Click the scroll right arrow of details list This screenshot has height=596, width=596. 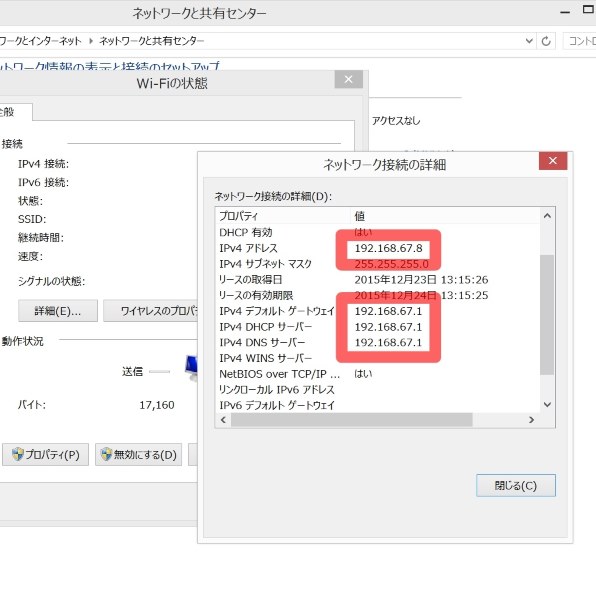tap(531, 420)
